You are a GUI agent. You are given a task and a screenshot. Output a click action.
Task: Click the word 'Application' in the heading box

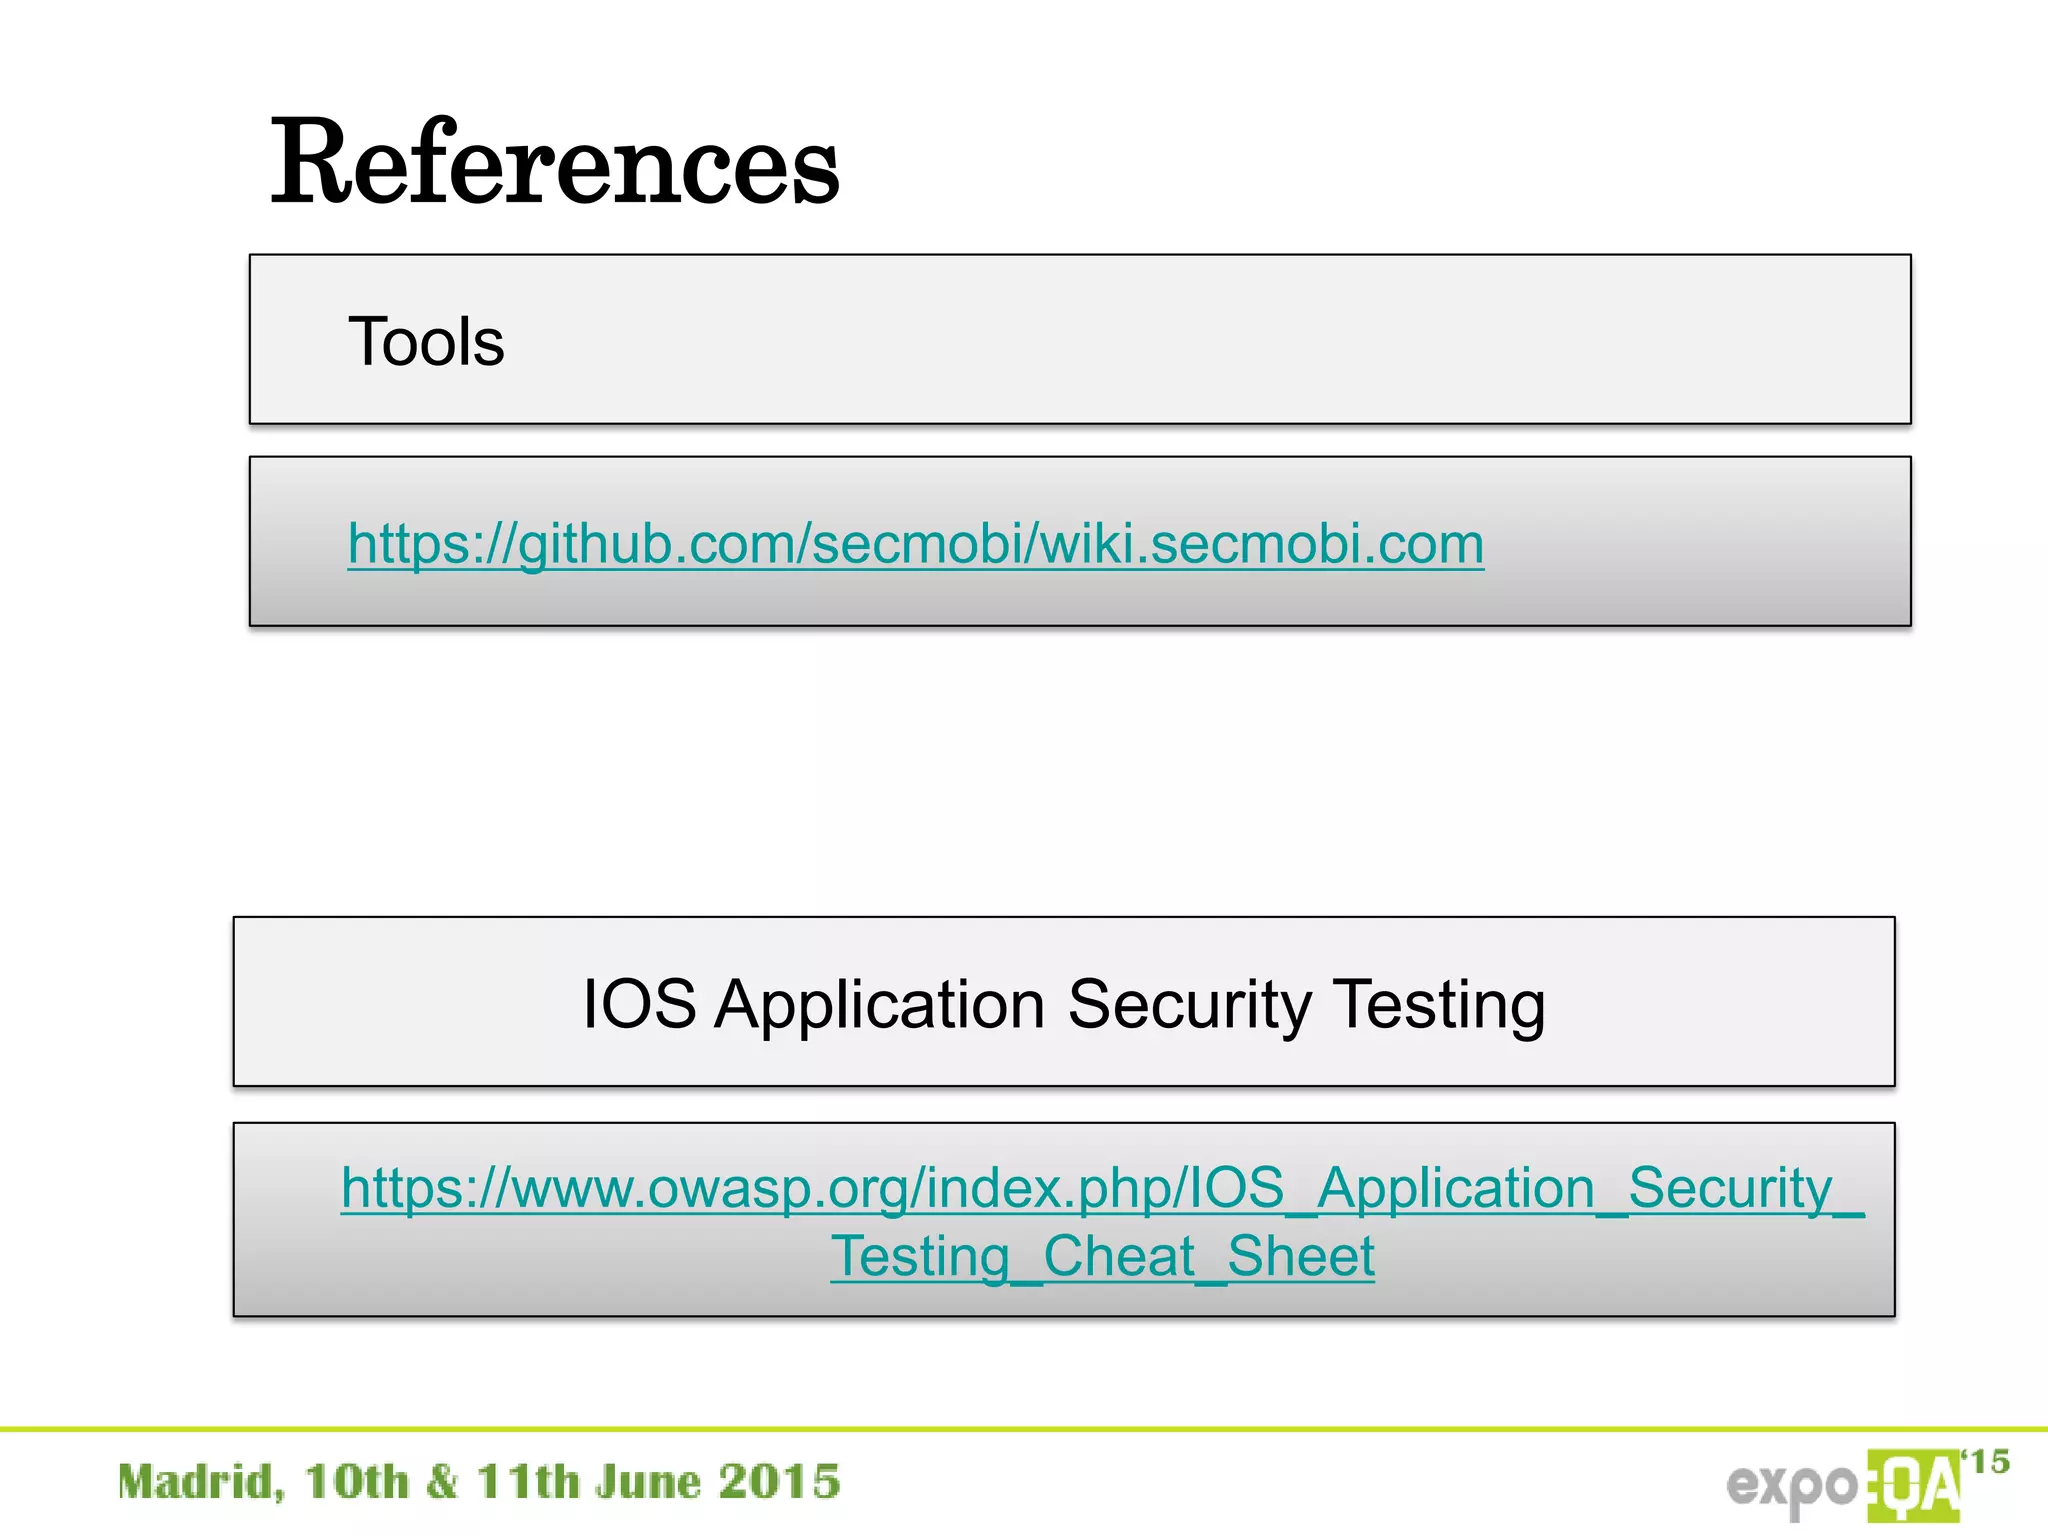(x=880, y=1004)
